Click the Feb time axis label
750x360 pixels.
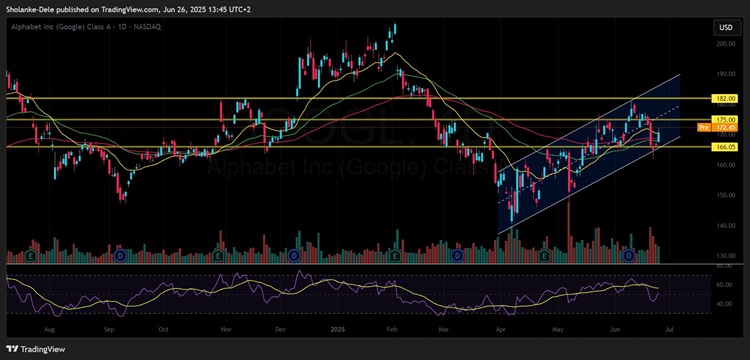(x=392, y=330)
